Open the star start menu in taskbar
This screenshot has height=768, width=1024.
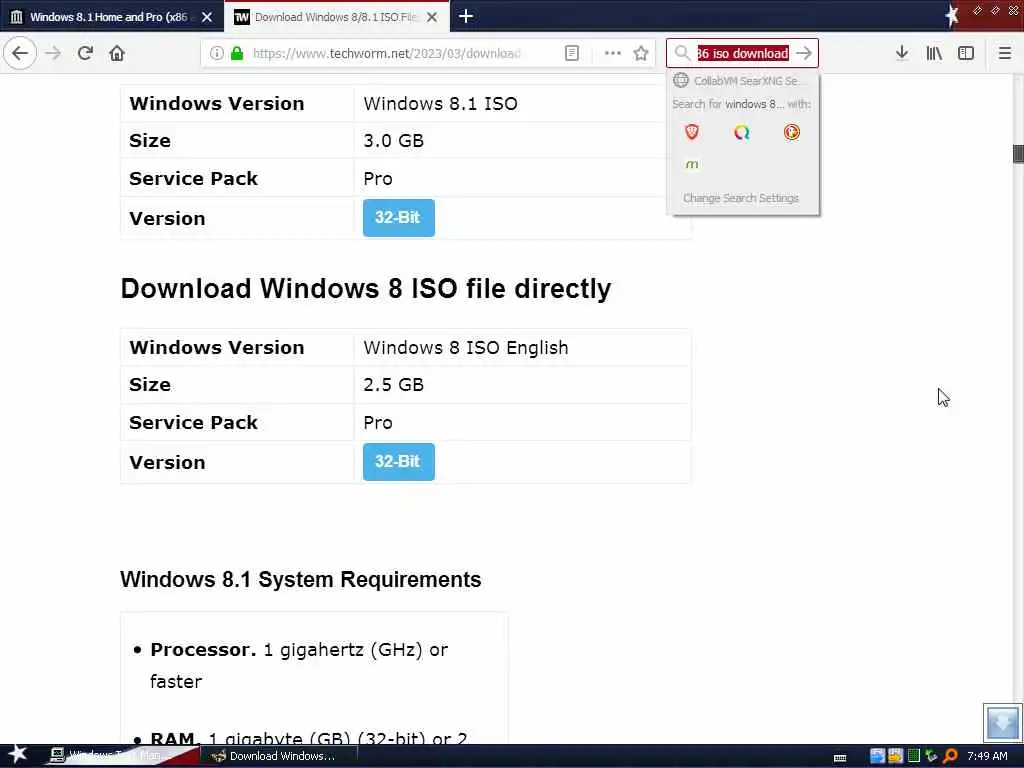17,754
